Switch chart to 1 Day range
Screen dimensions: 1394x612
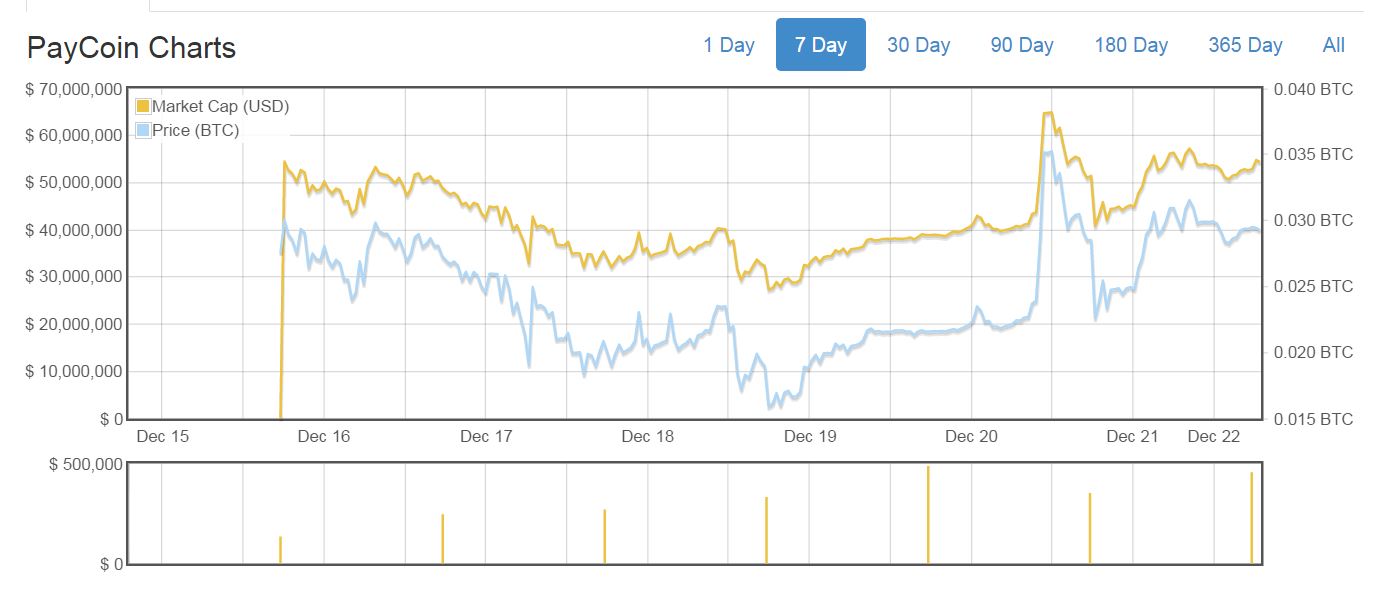coord(729,45)
